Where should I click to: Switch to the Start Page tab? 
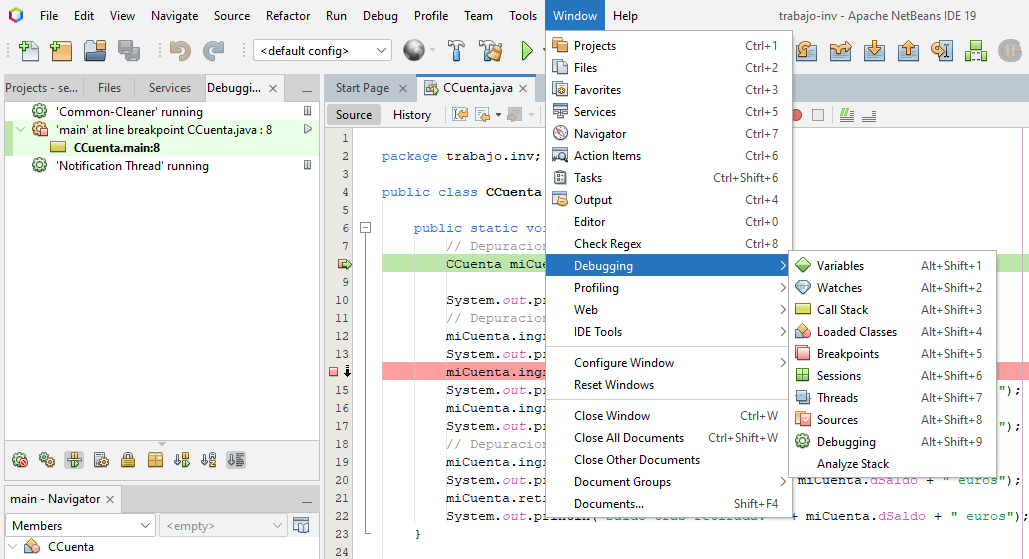click(362, 88)
